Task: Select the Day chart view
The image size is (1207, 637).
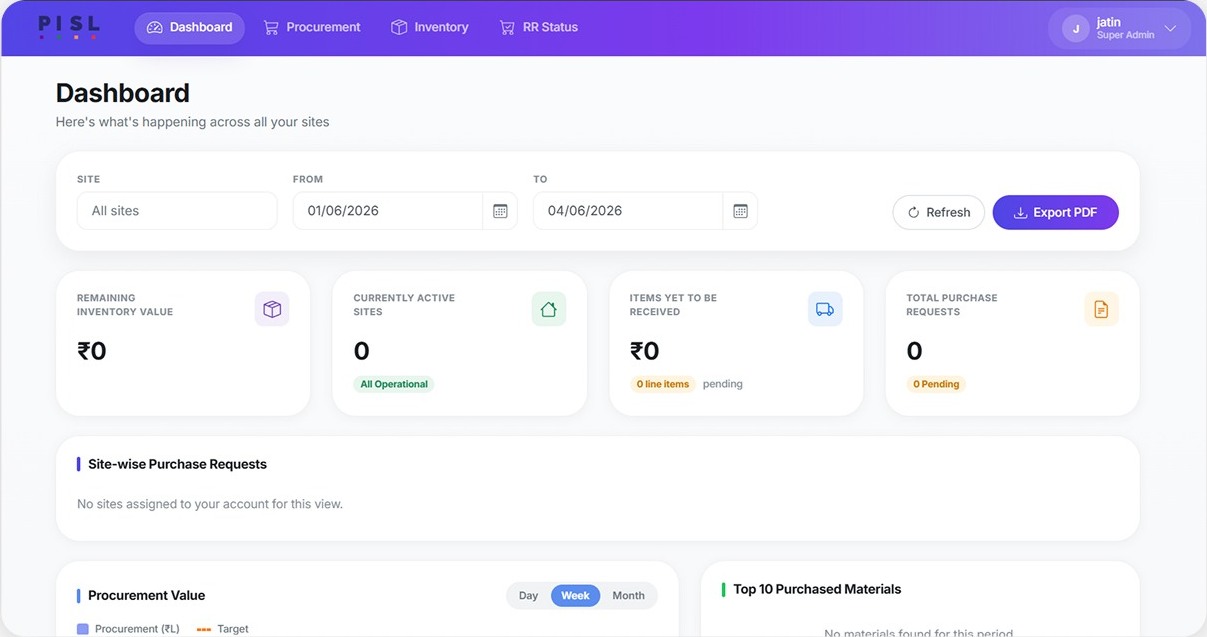Action: coord(528,595)
